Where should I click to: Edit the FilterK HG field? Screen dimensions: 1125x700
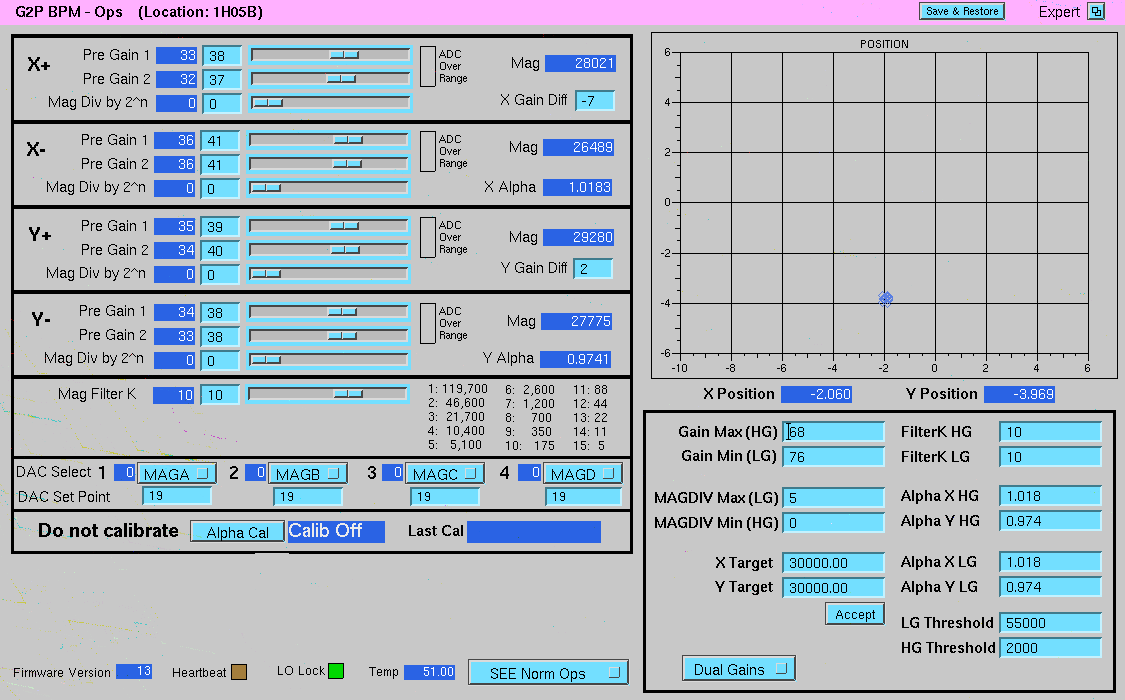point(1050,432)
